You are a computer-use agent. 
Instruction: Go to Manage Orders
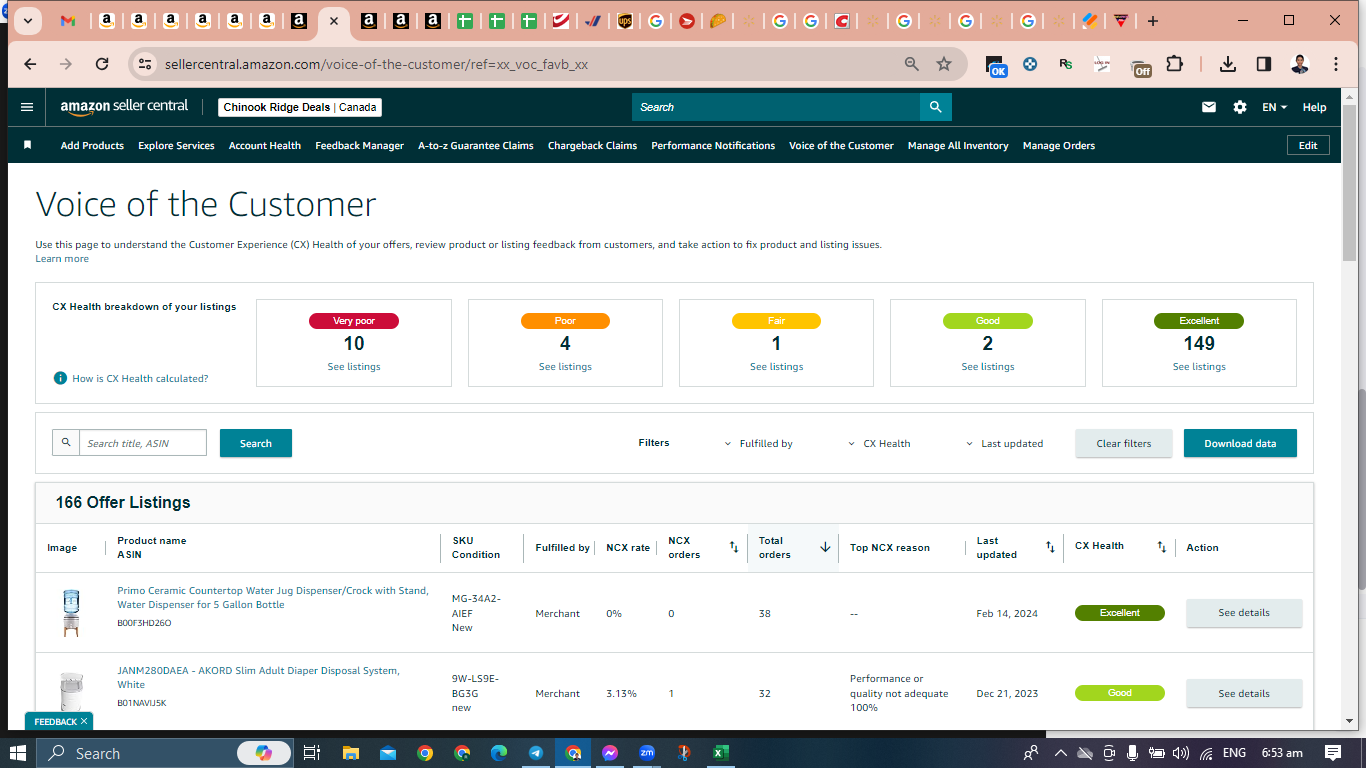(x=1059, y=145)
